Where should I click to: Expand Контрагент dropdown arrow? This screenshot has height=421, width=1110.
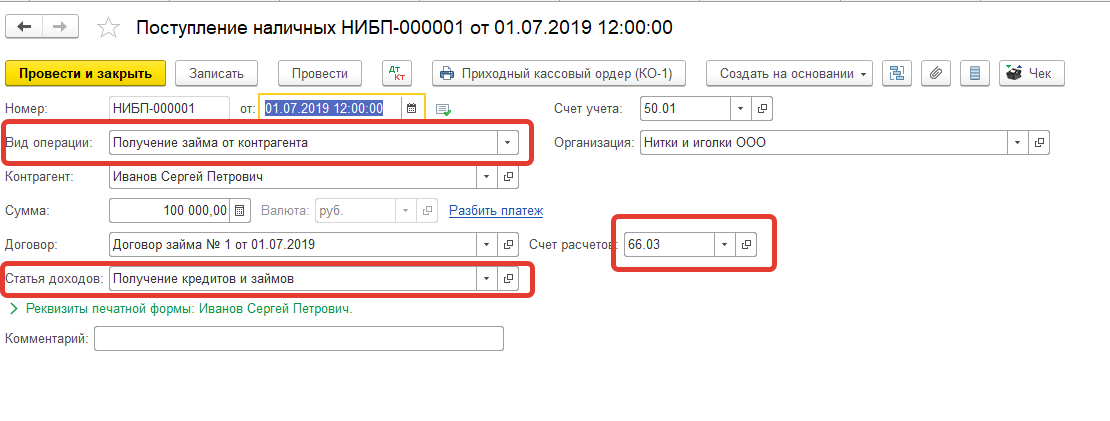(x=487, y=176)
